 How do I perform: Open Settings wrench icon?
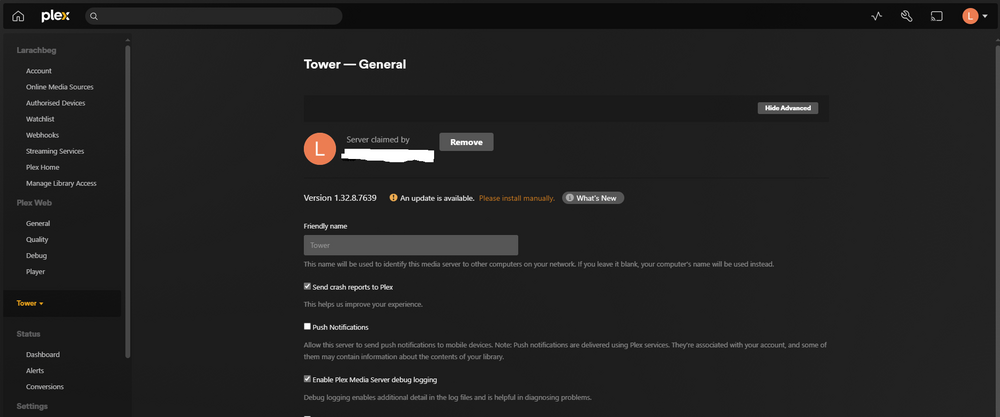pyautogui.click(x=906, y=17)
